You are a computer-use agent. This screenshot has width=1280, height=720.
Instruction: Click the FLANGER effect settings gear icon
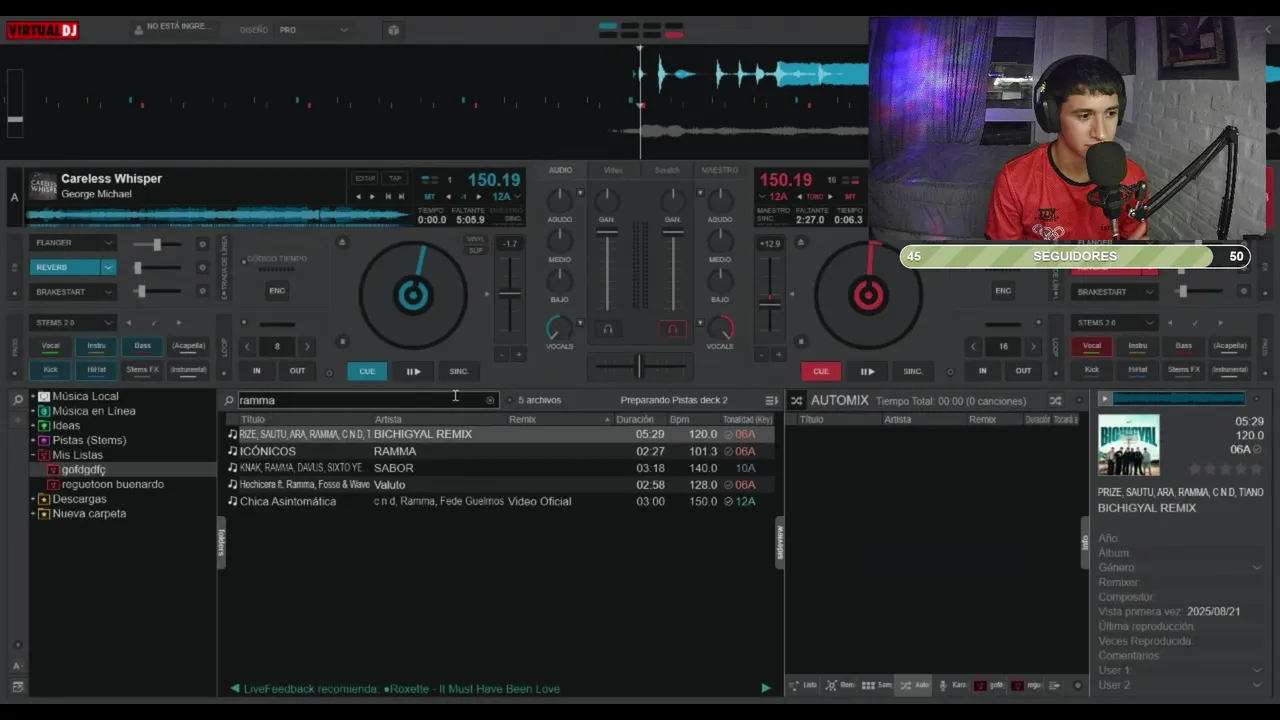point(202,243)
